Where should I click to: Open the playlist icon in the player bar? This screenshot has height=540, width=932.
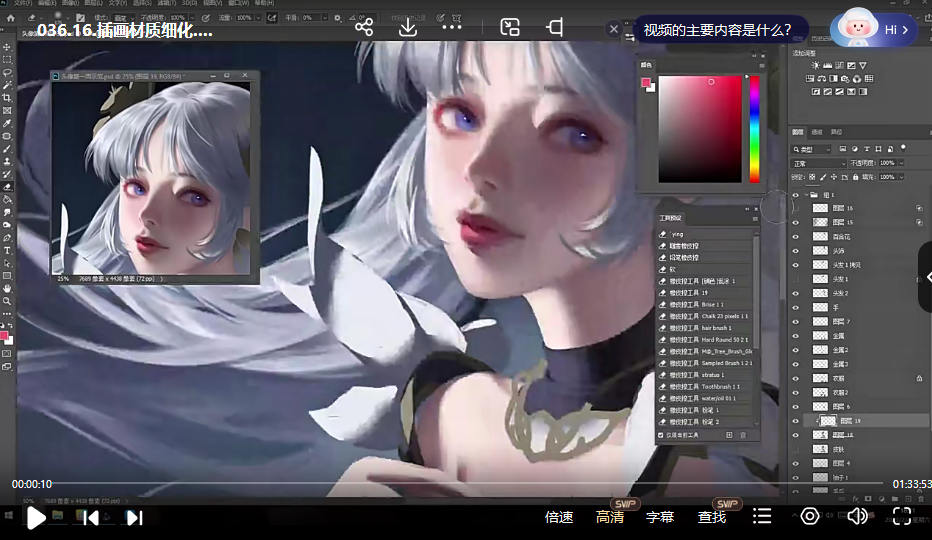click(762, 516)
